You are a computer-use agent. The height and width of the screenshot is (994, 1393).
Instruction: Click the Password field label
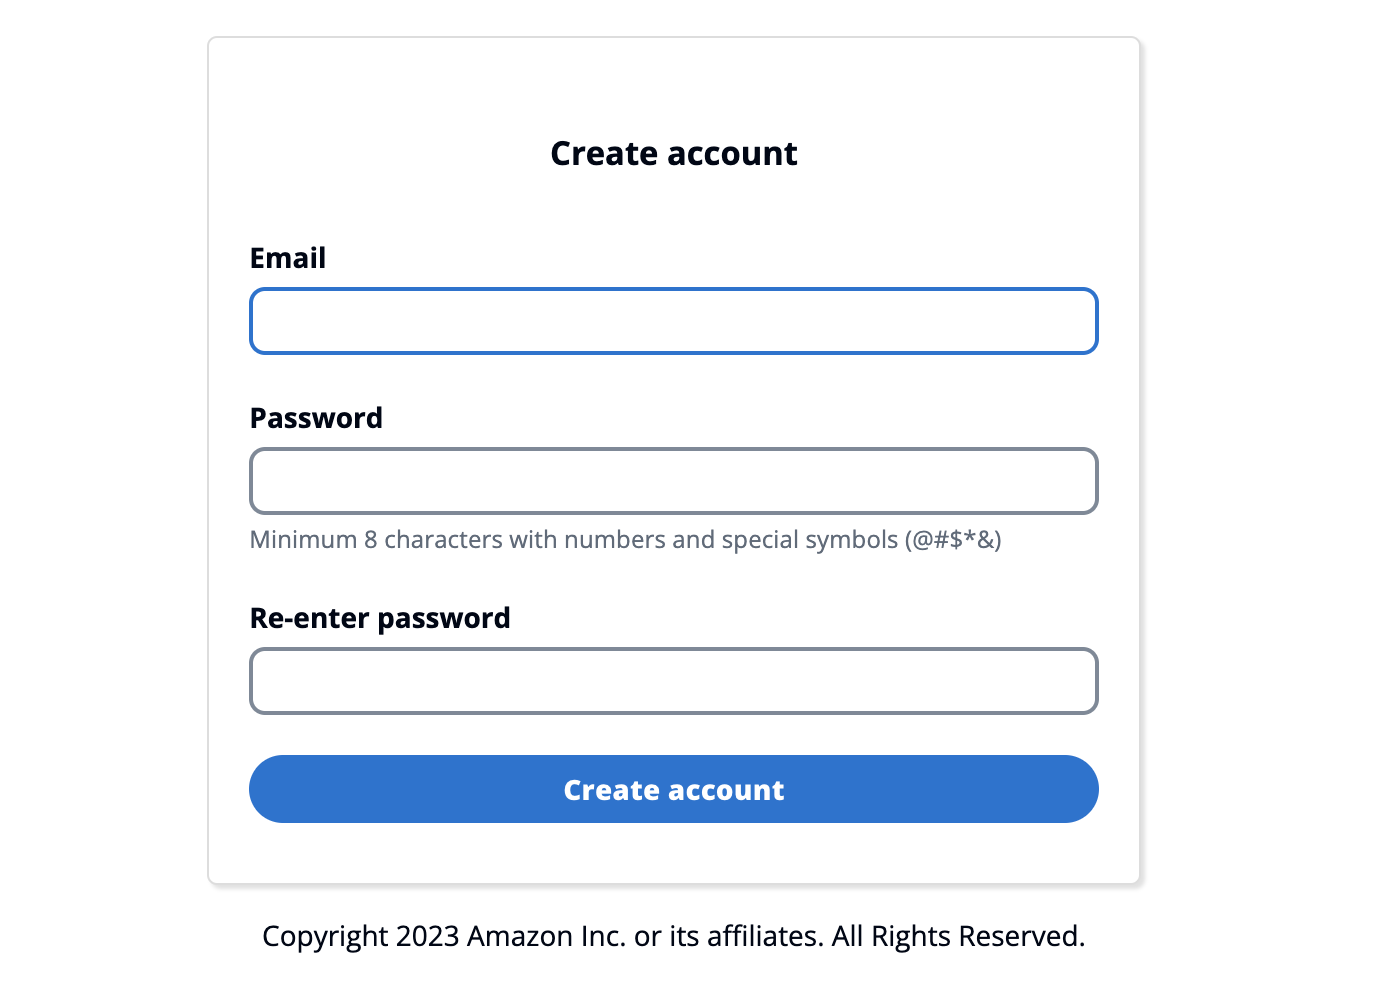315,417
